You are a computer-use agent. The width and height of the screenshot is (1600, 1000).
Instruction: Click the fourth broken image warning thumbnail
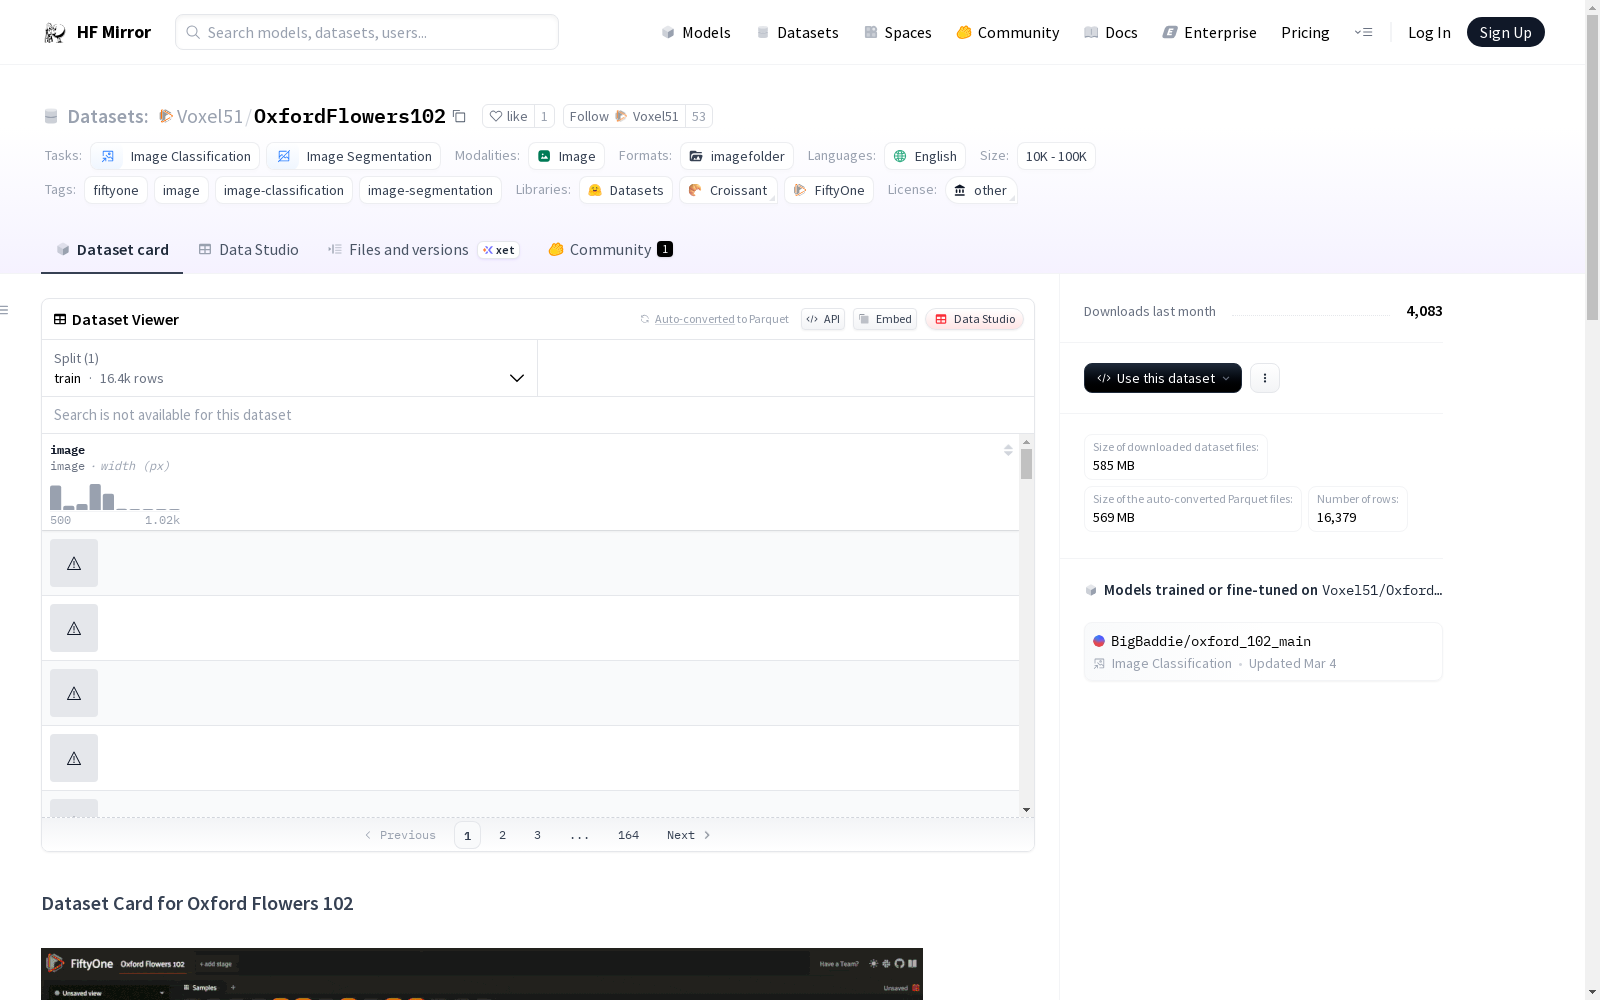point(74,758)
